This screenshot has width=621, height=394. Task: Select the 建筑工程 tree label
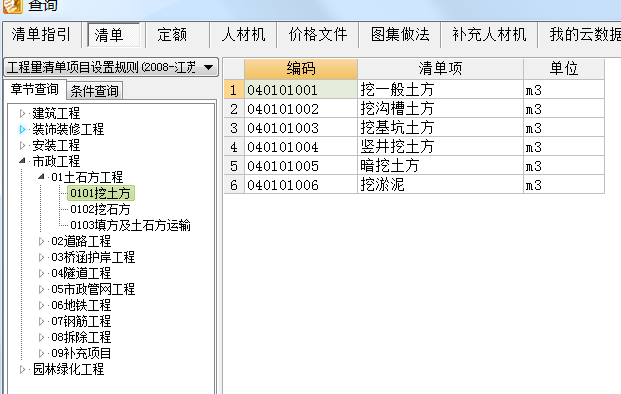(x=56, y=114)
